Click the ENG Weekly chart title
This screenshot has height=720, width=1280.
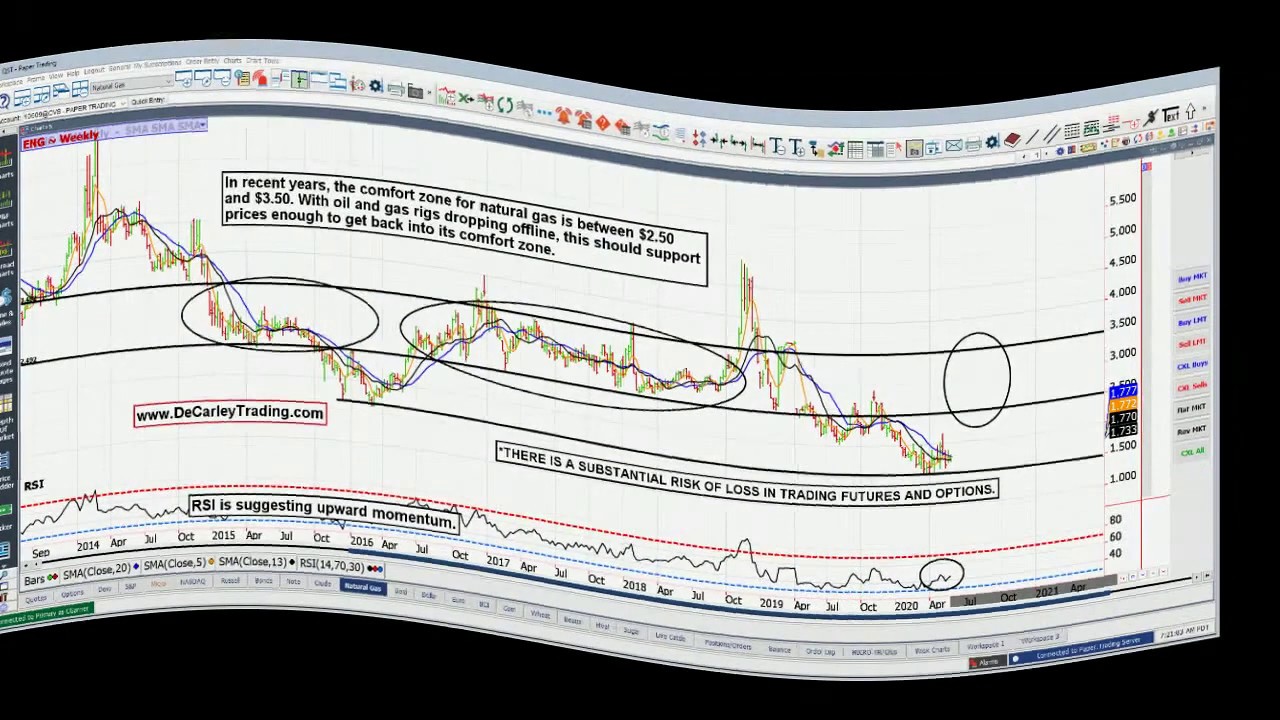[61, 138]
